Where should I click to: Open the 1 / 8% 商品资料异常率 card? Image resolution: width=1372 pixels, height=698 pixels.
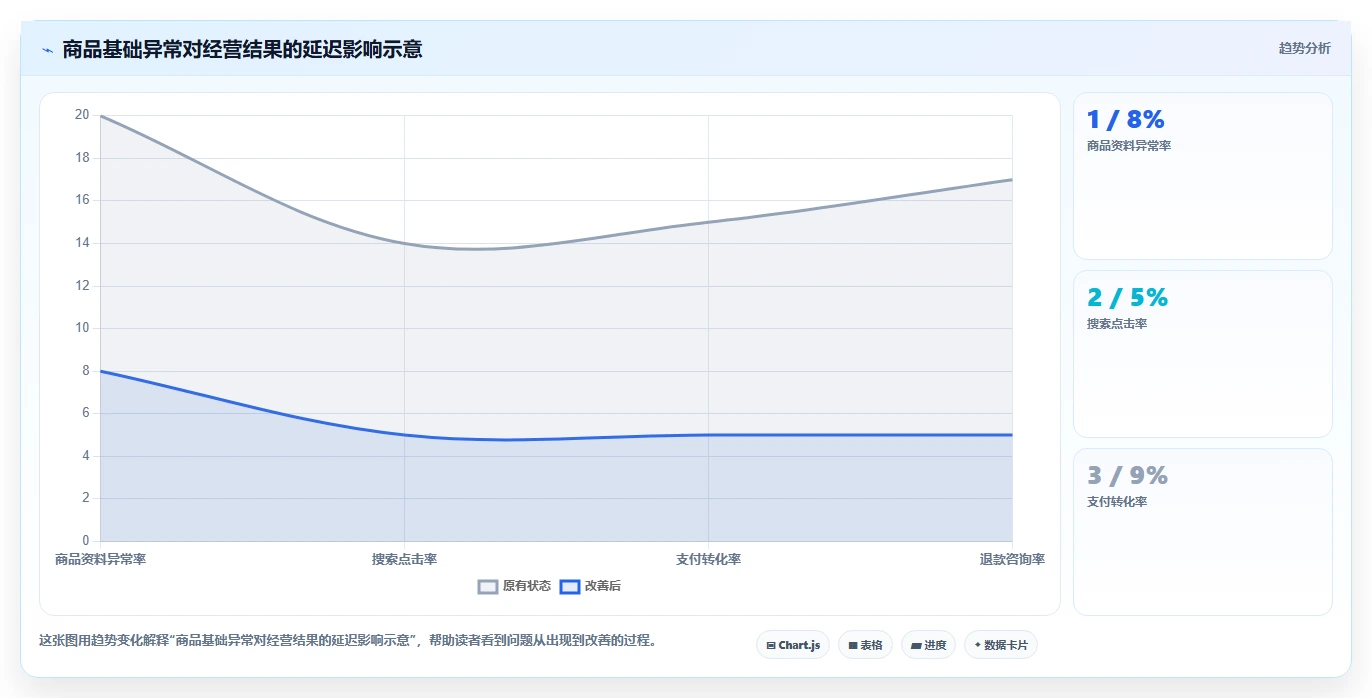click(x=1203, y=176)
